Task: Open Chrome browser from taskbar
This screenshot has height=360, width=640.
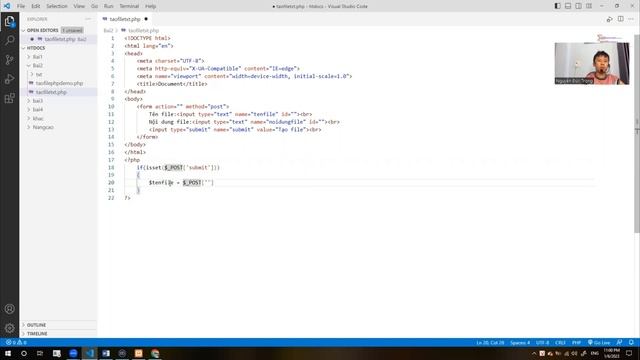Action: tap(155, 353)
